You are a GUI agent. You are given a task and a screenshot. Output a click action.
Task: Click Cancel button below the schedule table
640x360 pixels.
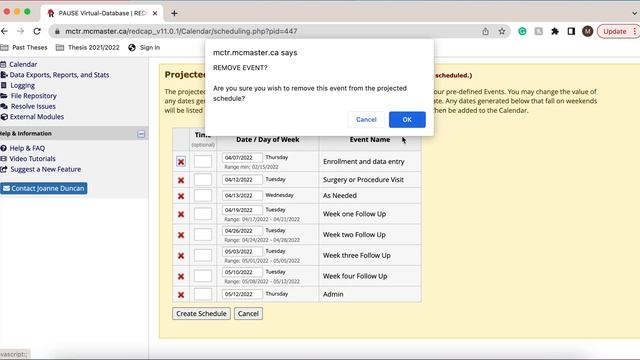(248, 313)
